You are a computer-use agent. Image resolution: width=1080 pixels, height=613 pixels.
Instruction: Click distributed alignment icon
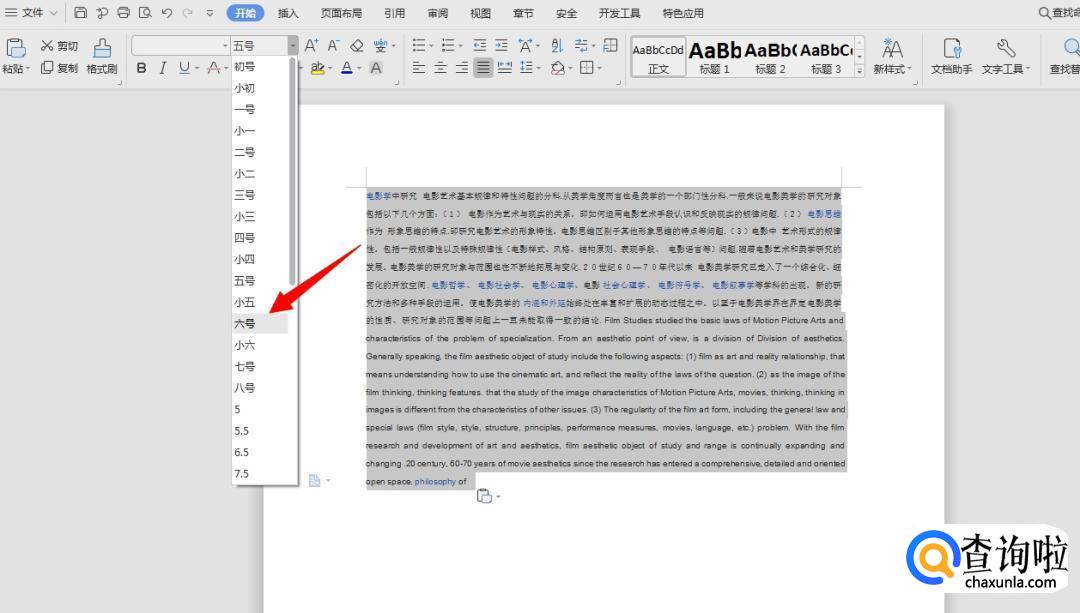(505, 67)
